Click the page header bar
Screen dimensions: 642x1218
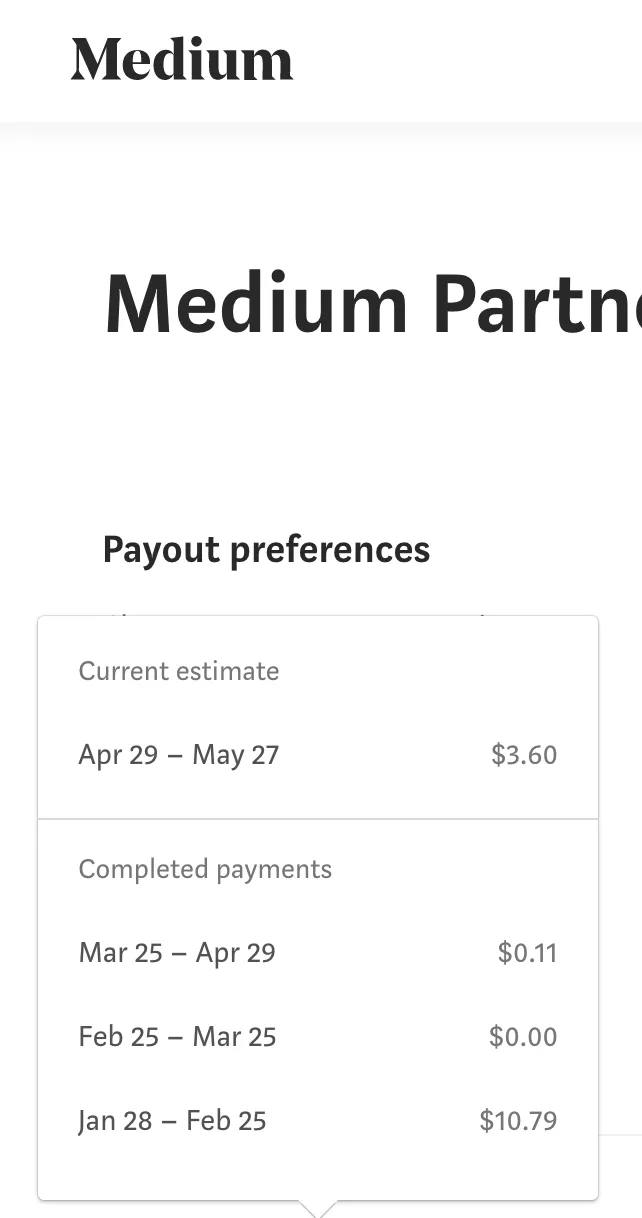(320, 60)
